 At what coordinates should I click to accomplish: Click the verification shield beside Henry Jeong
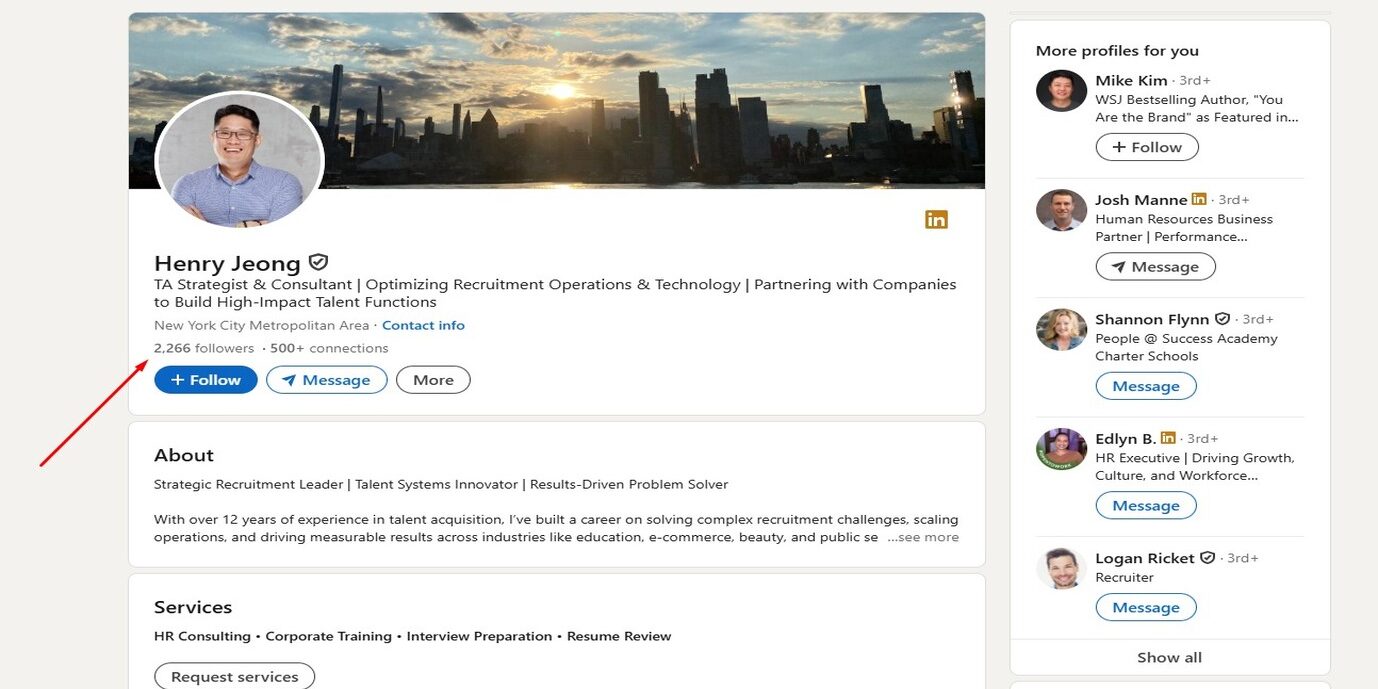[318, 263]
